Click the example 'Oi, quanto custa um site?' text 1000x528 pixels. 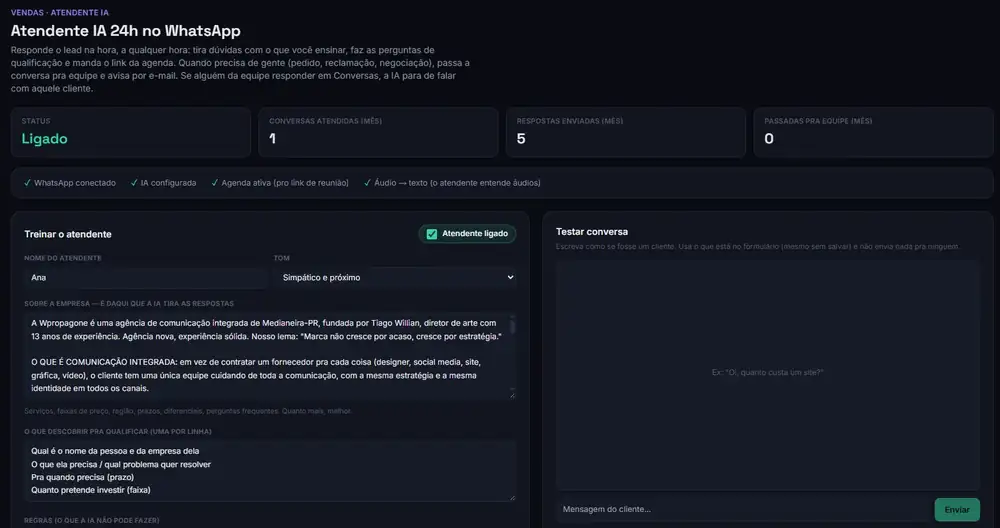coord(768,372)
